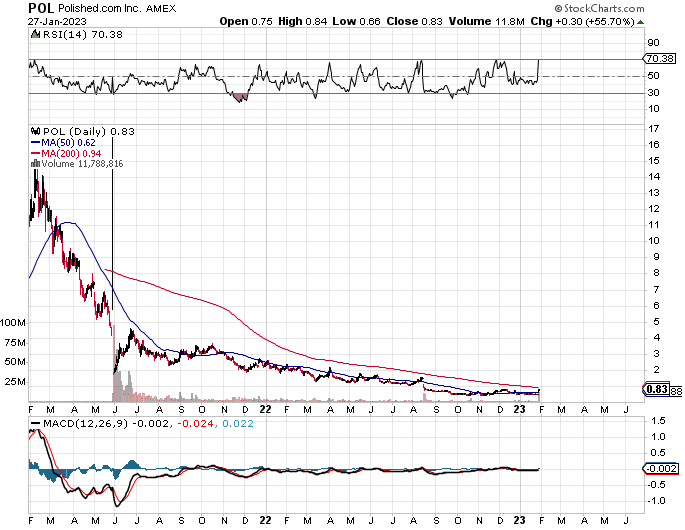Click the red -0.024 MACD signal value
The height and width of the screenshot is (530, 685).
(x=194, y=424)
